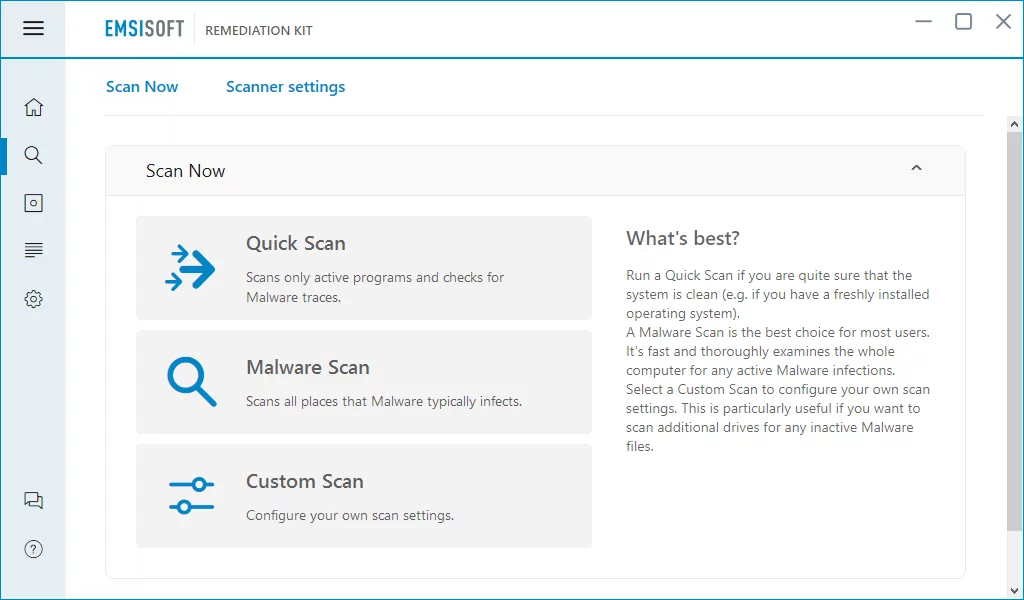This screenshot has height=600, width=1024.
Task: Choose Custom Scan option
Action: 305,481
